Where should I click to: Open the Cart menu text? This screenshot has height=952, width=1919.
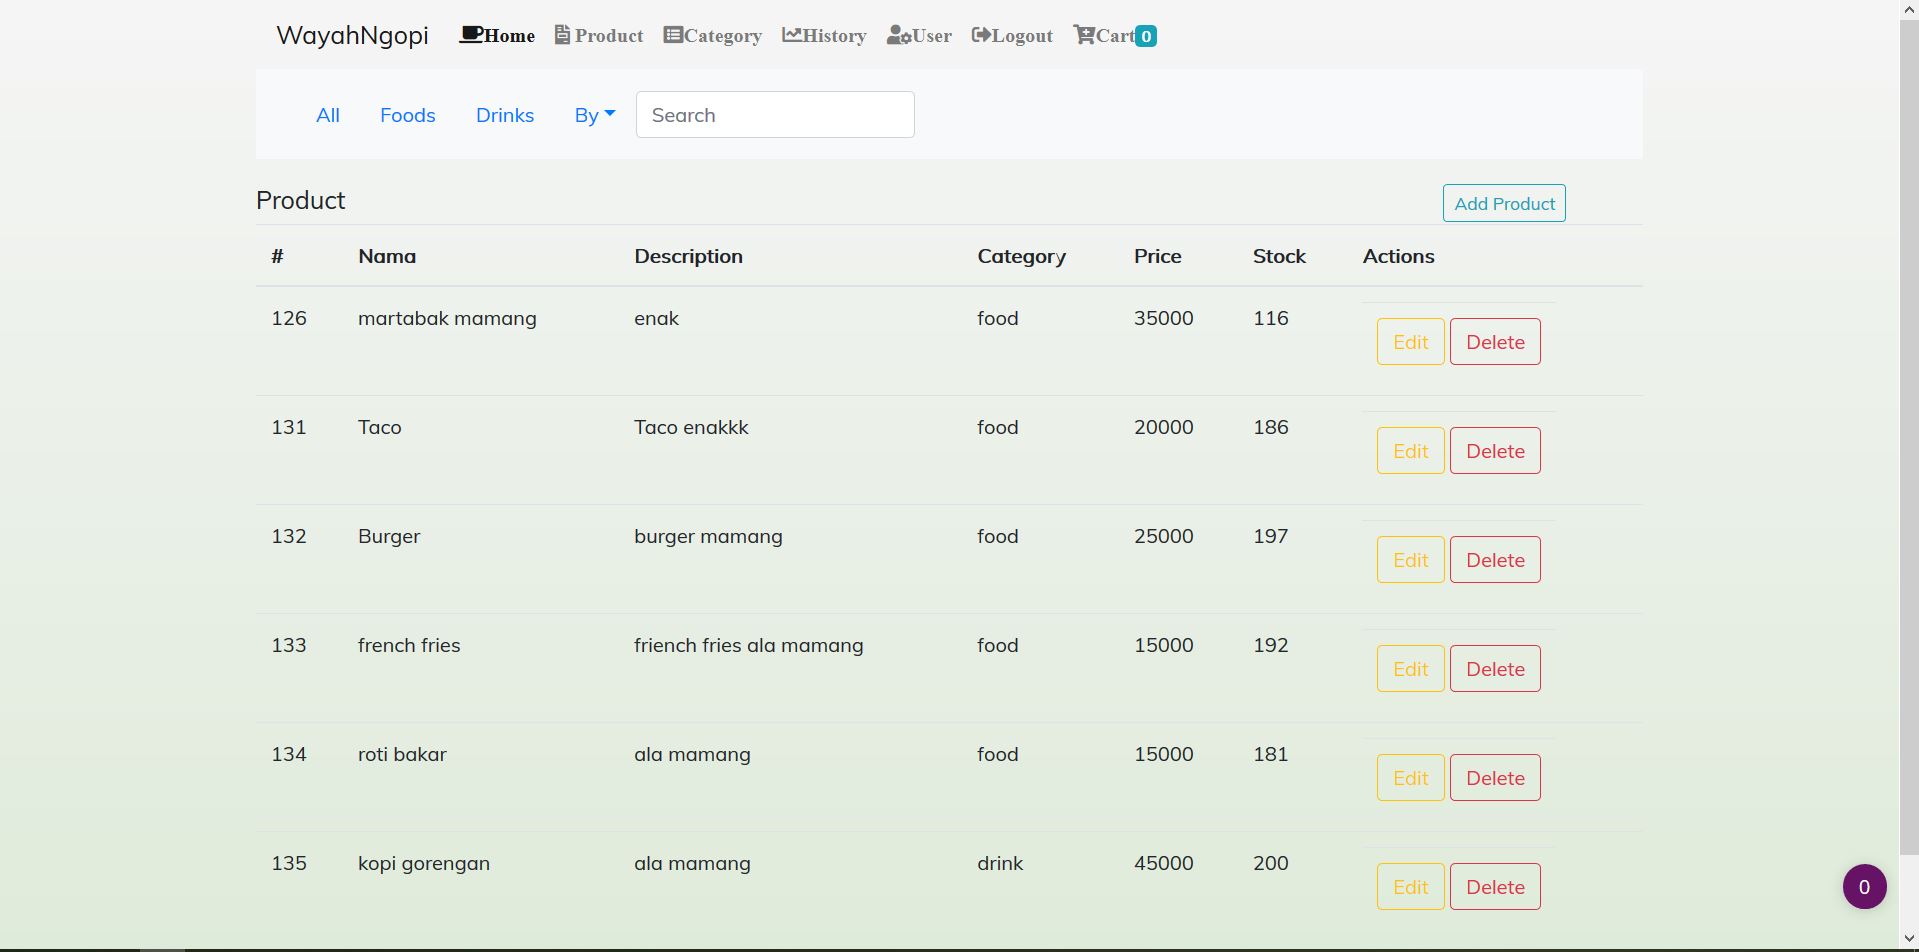(1115, 36)
